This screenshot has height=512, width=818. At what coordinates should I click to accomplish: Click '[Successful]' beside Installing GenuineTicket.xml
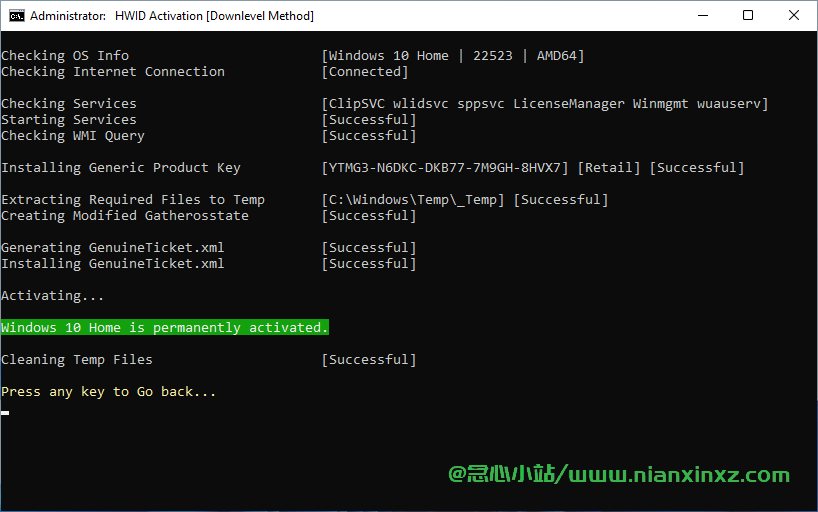coord(369,264)
